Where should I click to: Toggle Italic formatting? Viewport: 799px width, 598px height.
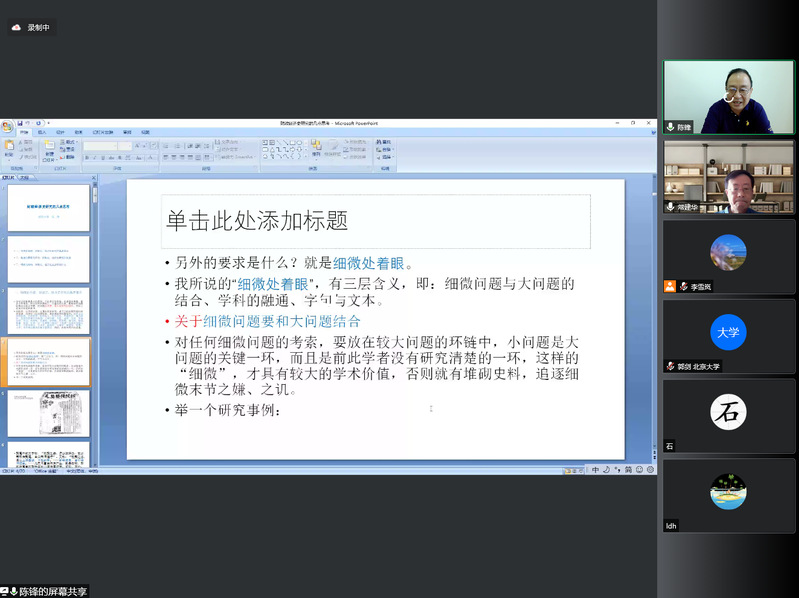click(95, 157)
